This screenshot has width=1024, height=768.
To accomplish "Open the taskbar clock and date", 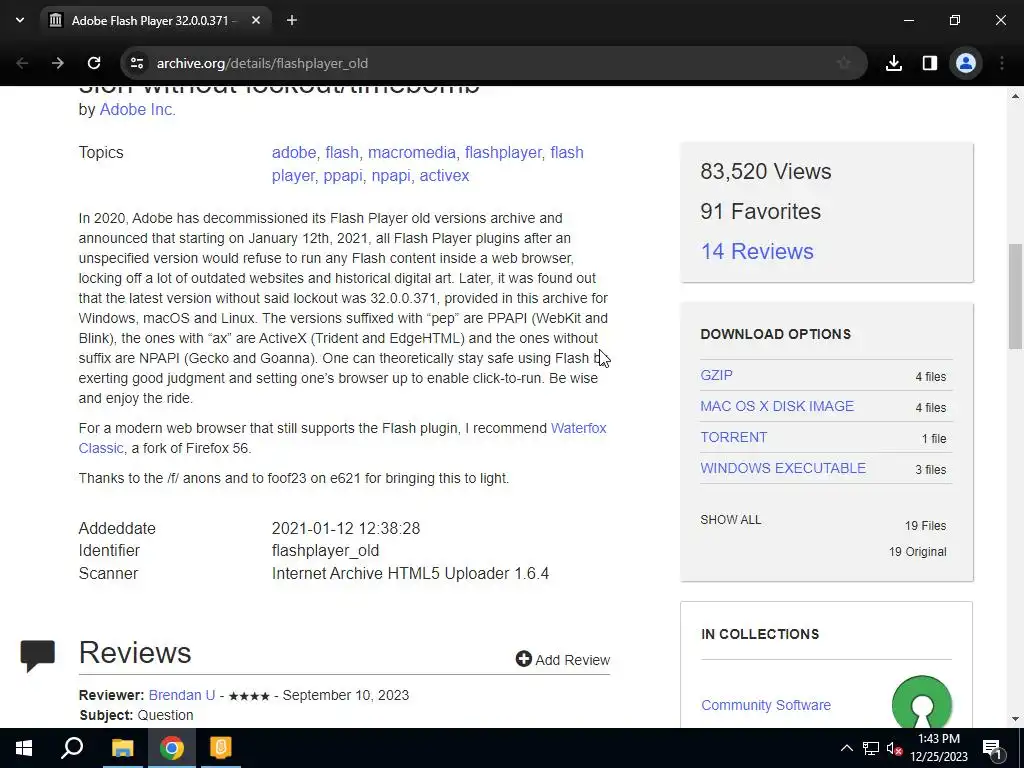I will pos(939,748).
